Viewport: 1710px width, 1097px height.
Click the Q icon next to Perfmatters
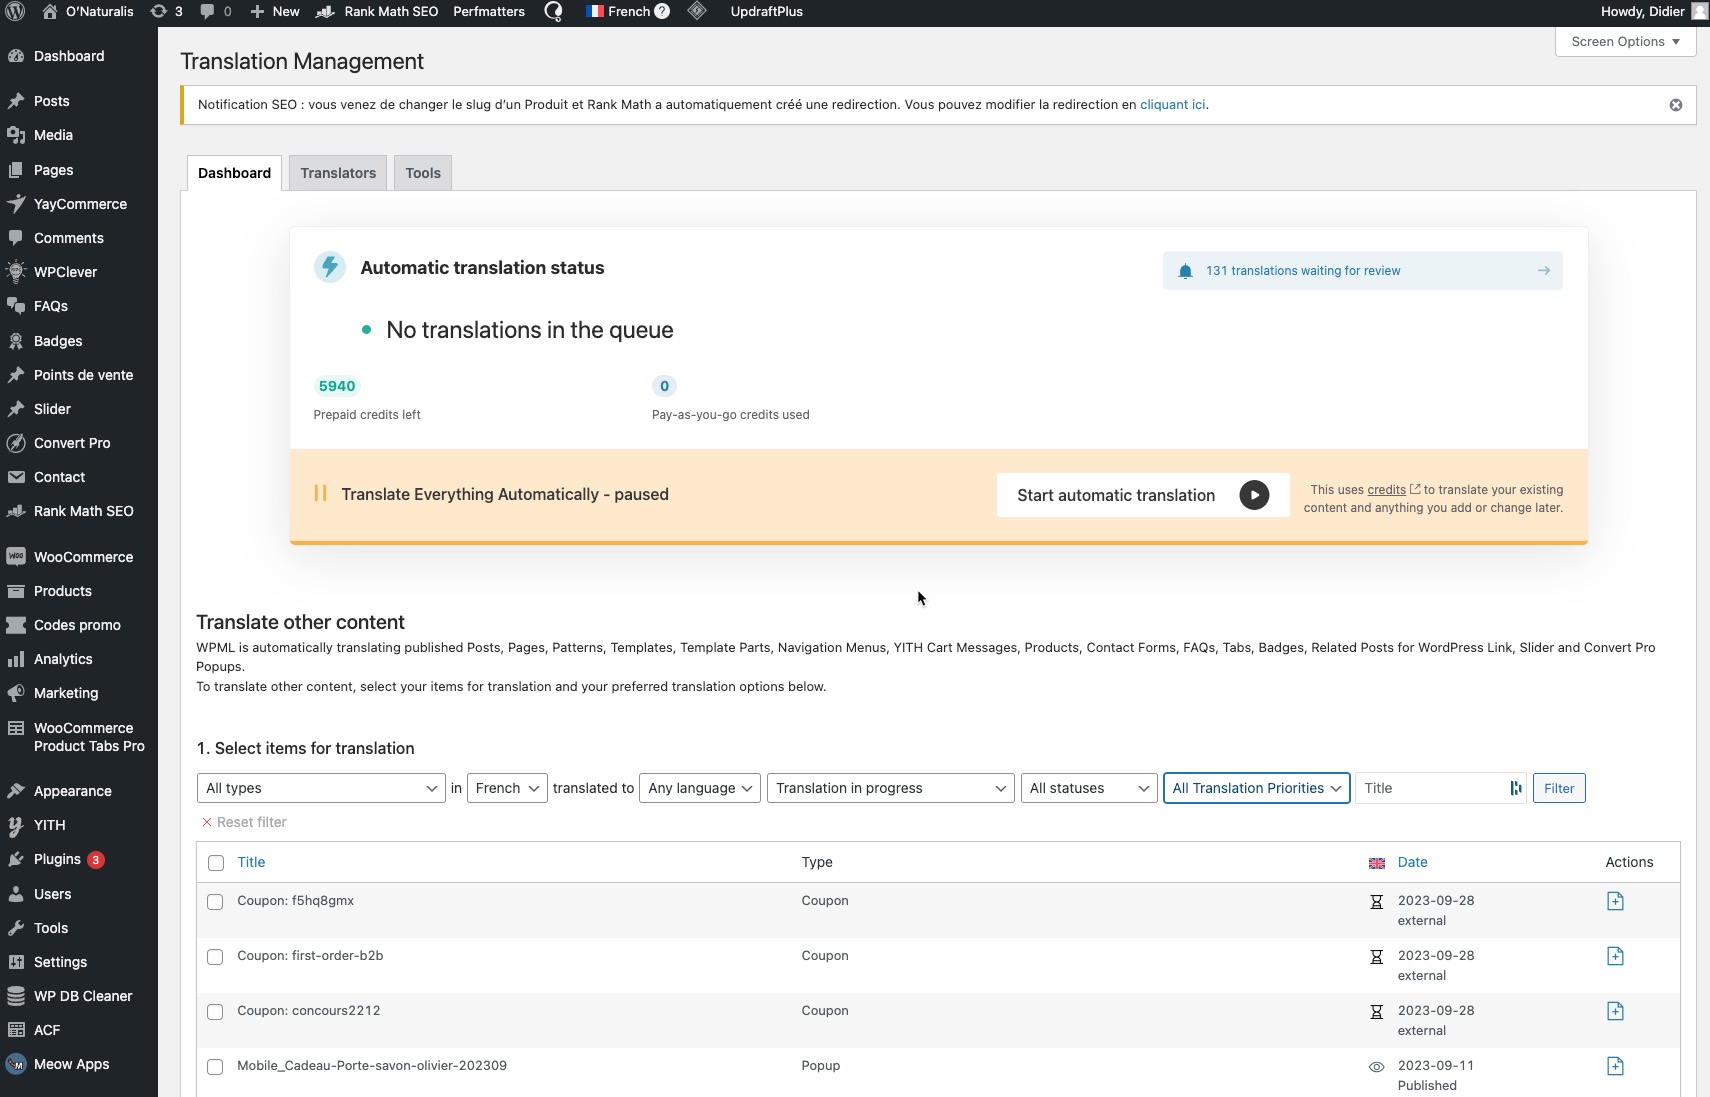click(554, 12)
